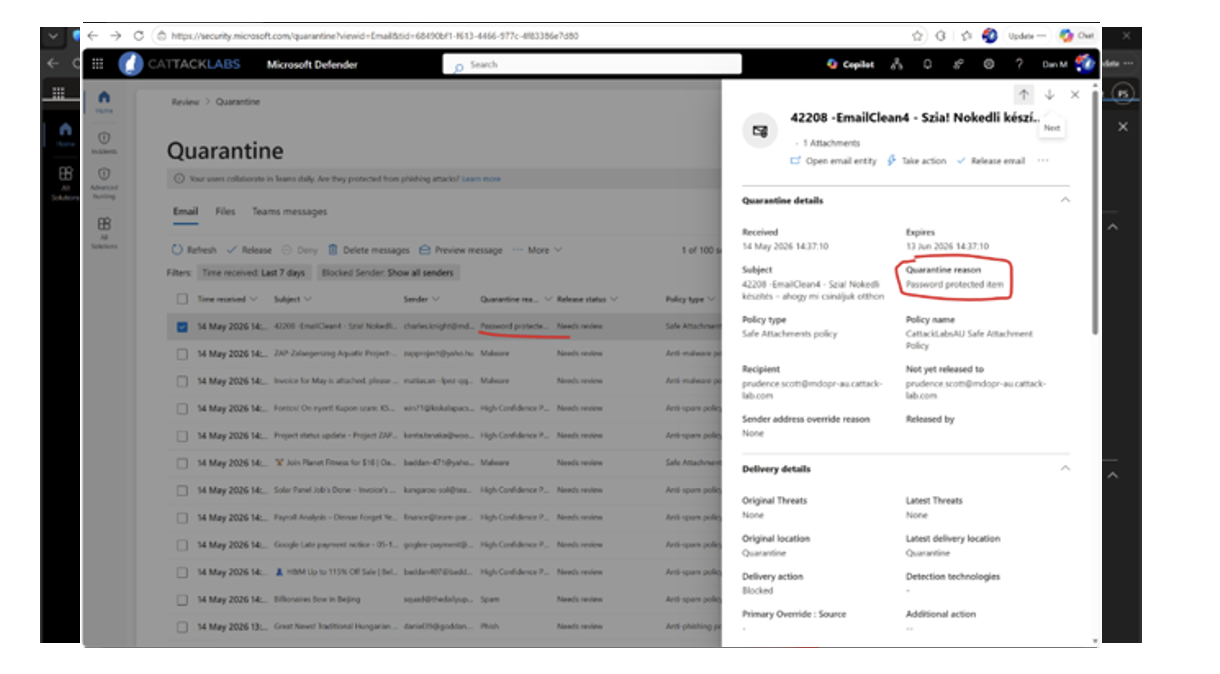Check the Fontos! On nyert! row checkbox

182,408
